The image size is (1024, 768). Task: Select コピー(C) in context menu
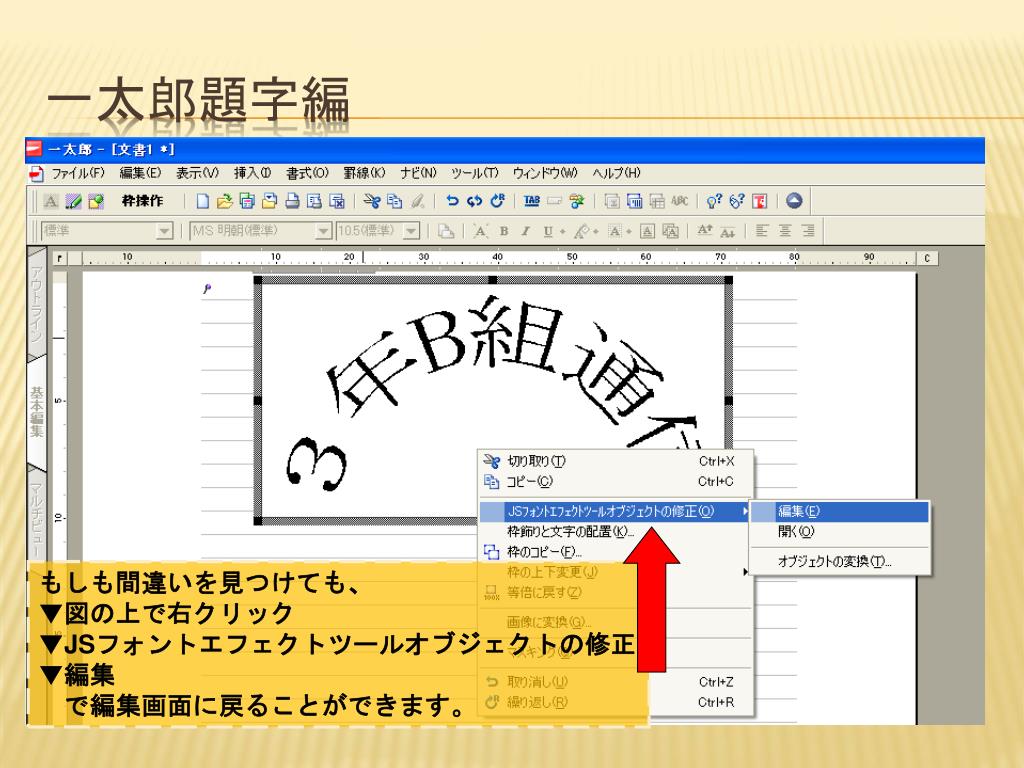[615, 482]
